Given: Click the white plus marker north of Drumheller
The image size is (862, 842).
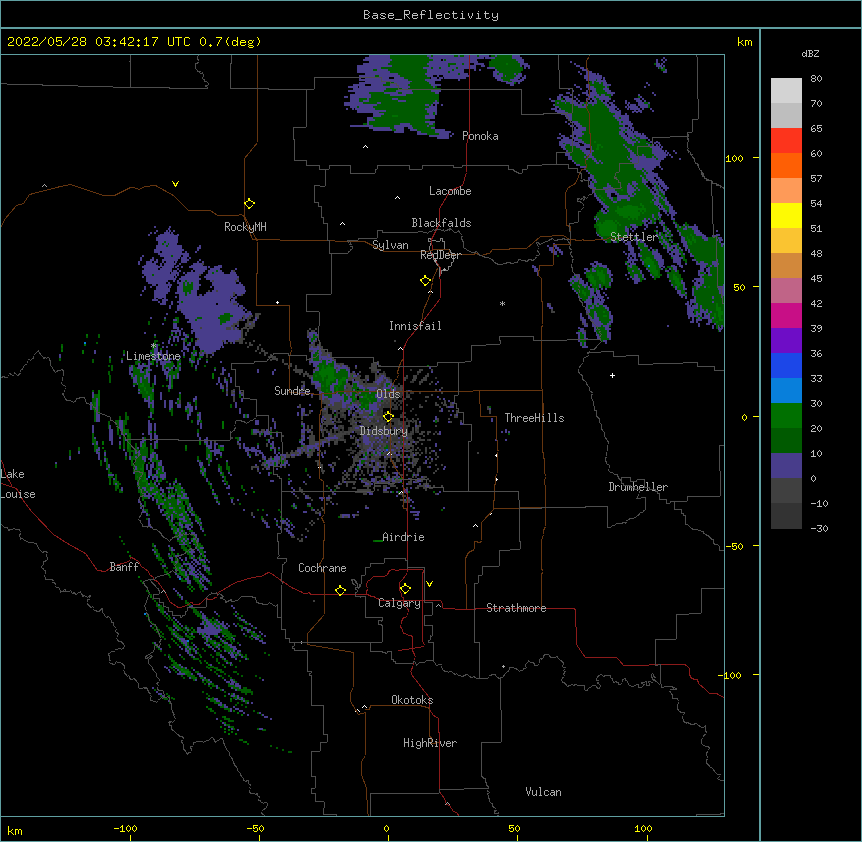Looking at the screenshot, I should pyautogui.click(x=612, y=375).
